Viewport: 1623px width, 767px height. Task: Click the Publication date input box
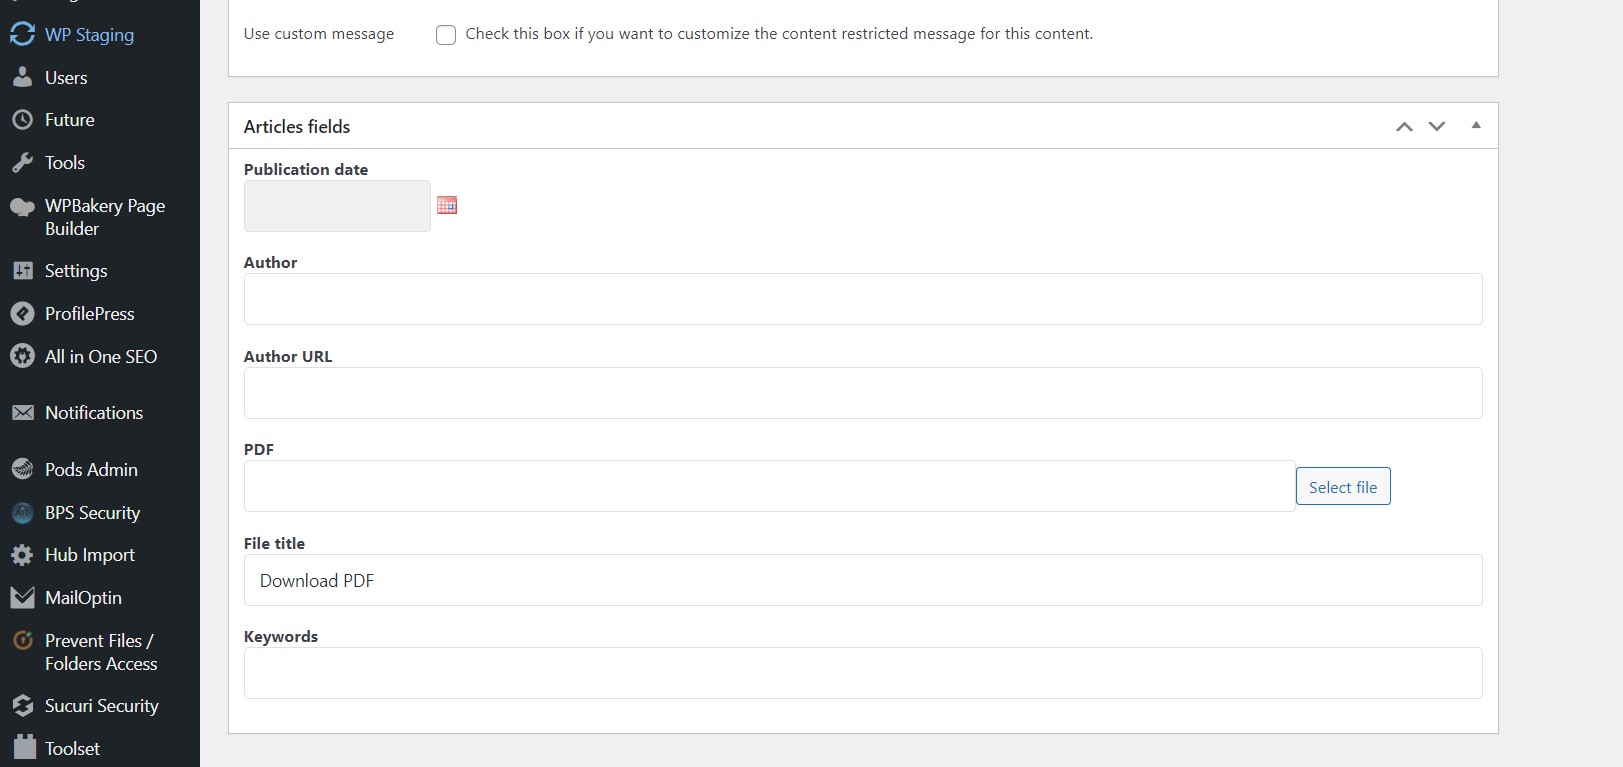tap(337, 206)
